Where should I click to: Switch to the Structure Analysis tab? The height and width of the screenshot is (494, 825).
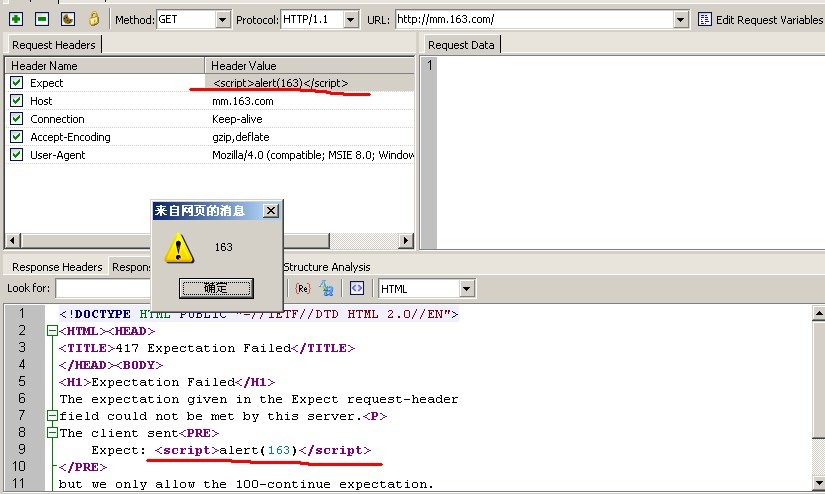(x=327, y=267)
